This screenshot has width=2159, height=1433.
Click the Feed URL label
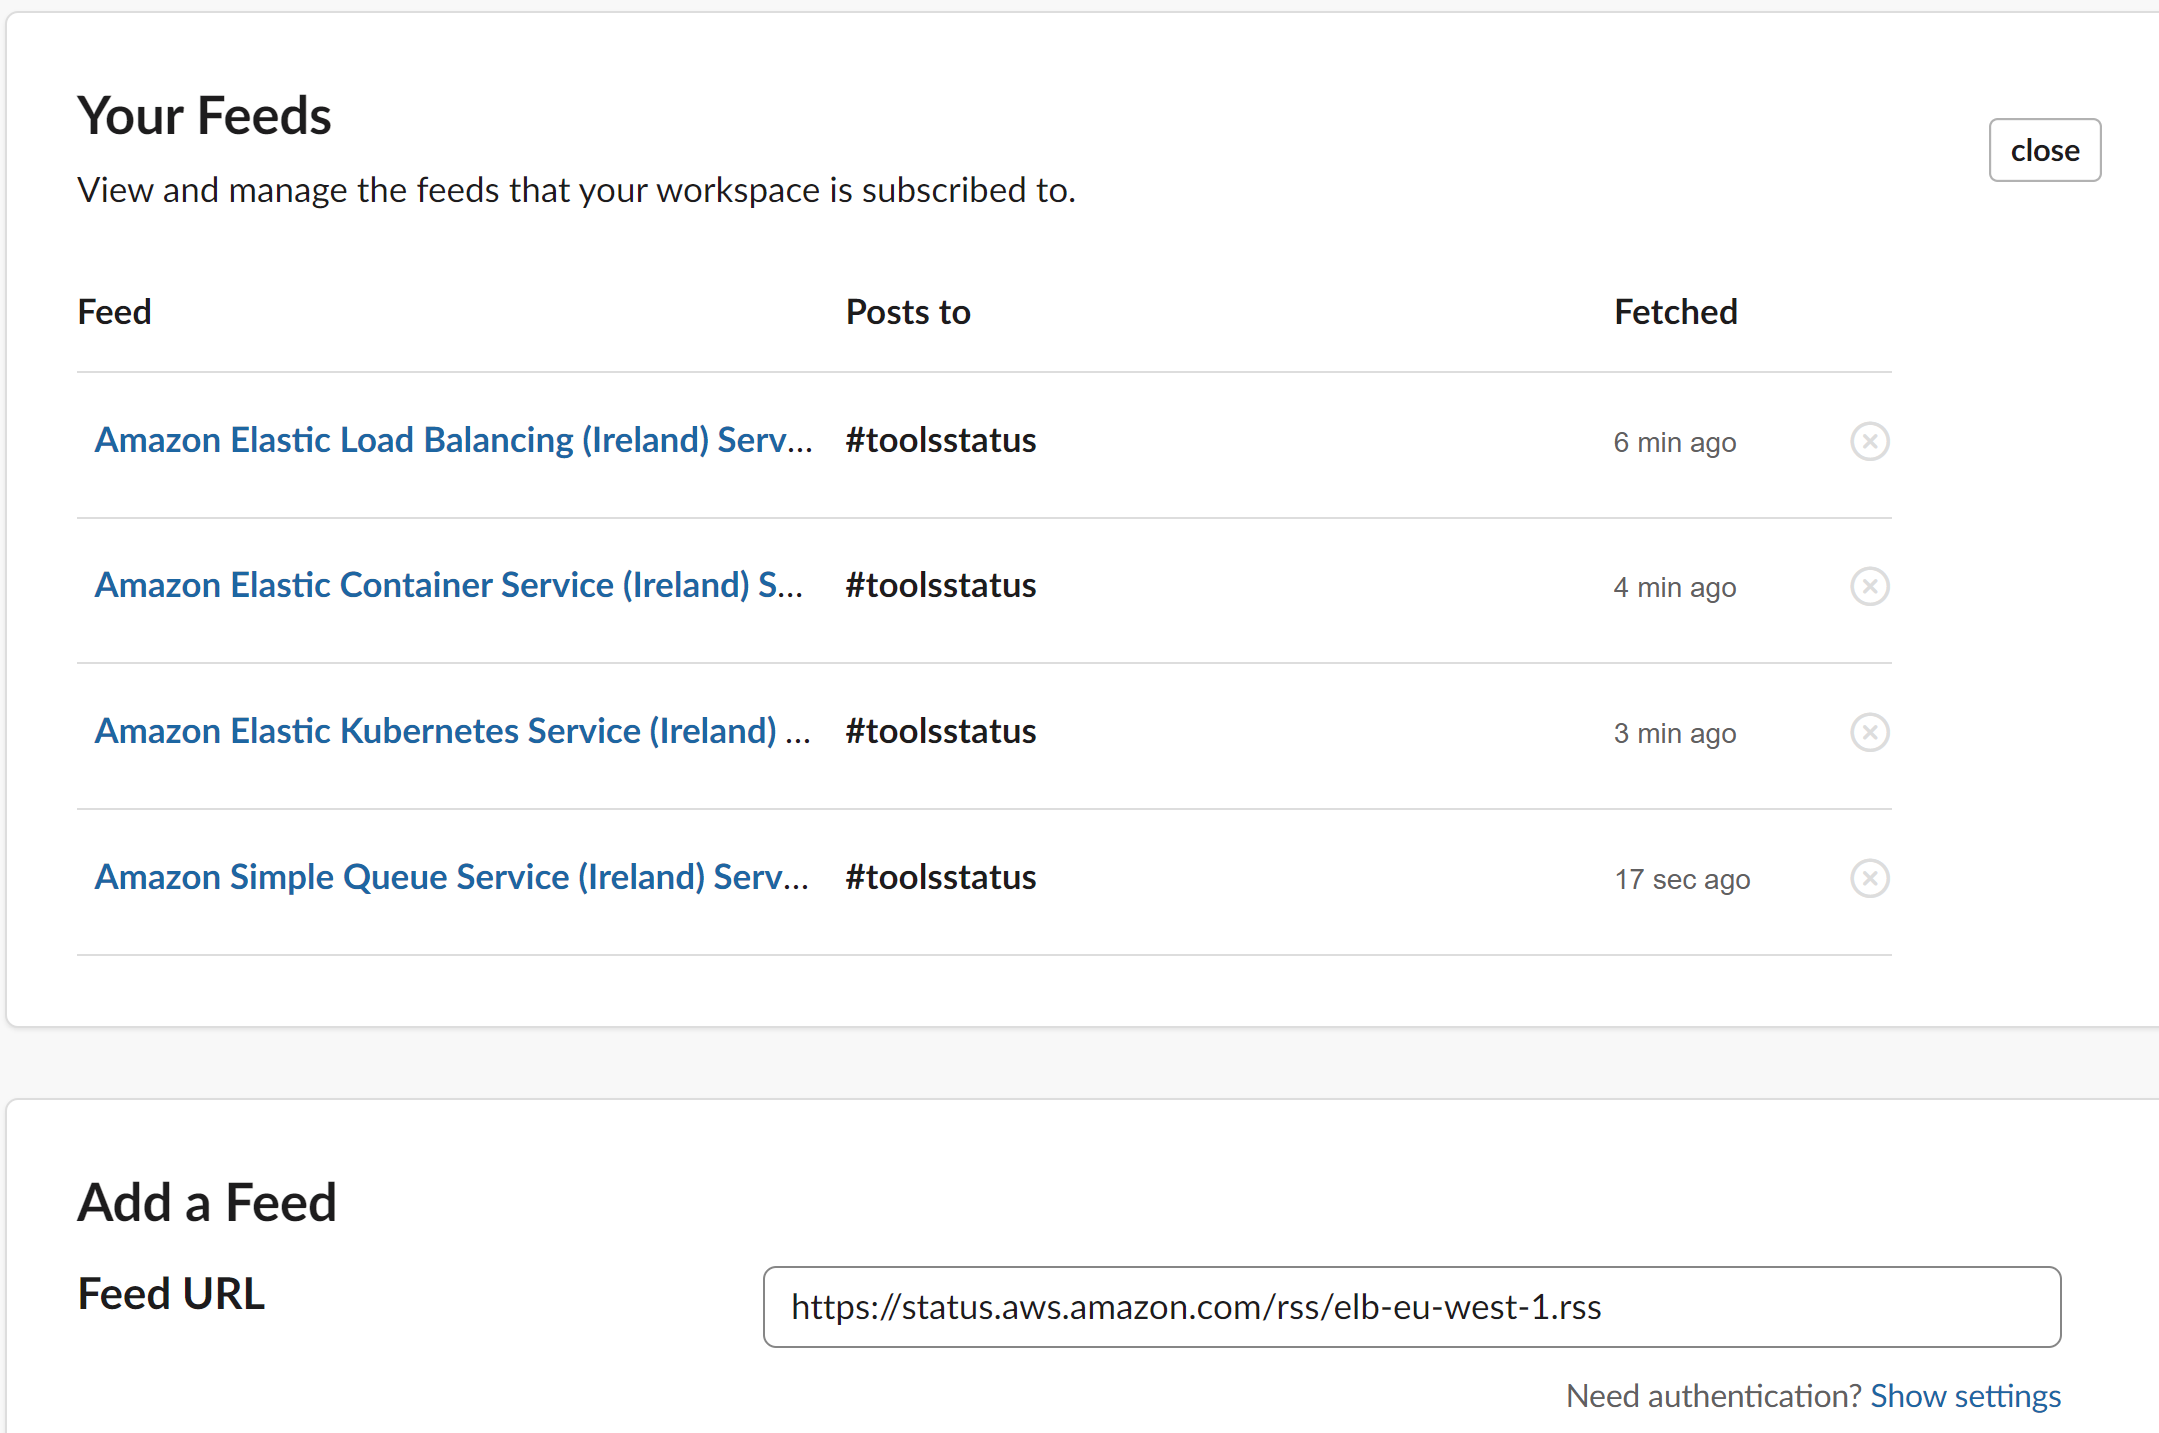click(171, 1294)
